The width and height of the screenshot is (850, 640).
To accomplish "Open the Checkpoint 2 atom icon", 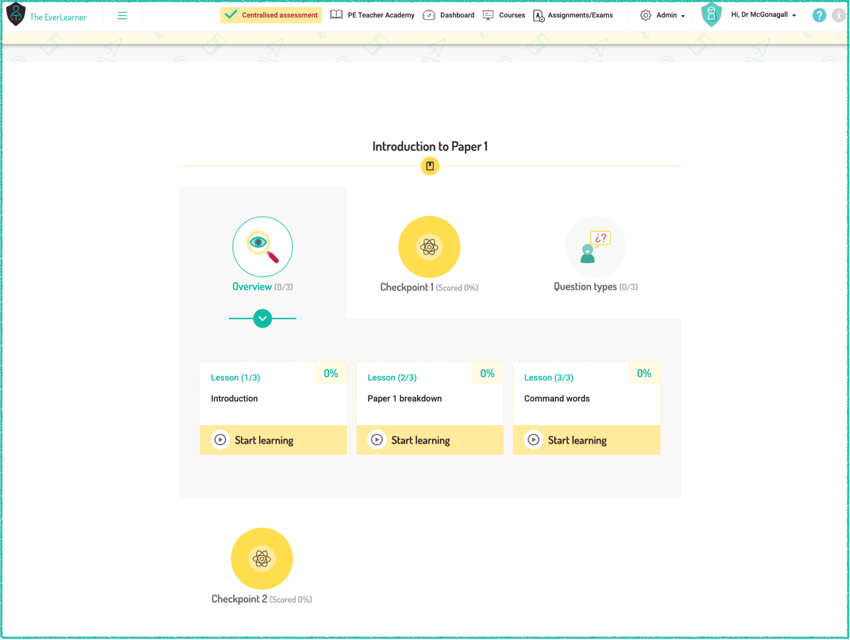I will coord(262,559).
